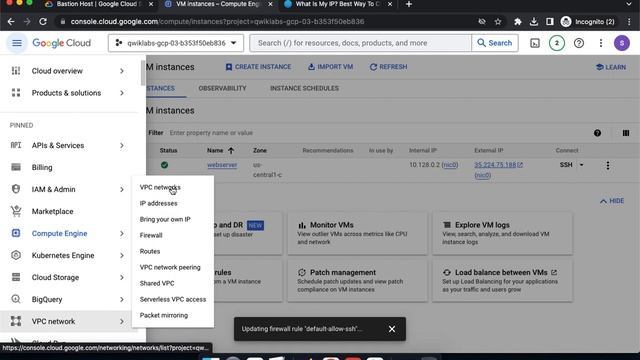
Task: Select VPC network peering
Action: pyautogui.click(x=170, y=267)
